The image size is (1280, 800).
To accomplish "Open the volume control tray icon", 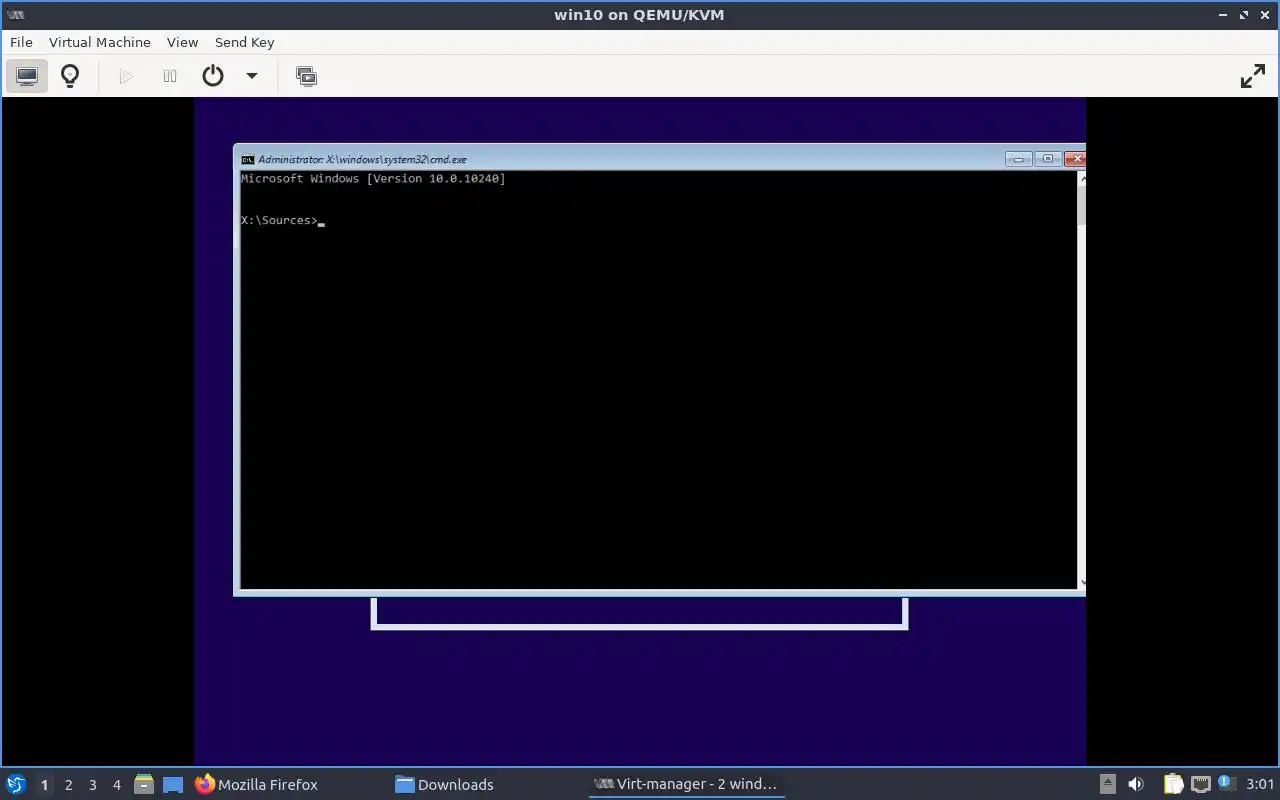I will [x=1136, y=784].
